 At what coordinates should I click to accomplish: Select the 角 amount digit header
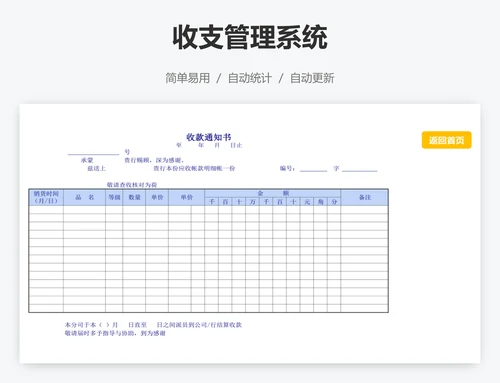click(320, 202)
